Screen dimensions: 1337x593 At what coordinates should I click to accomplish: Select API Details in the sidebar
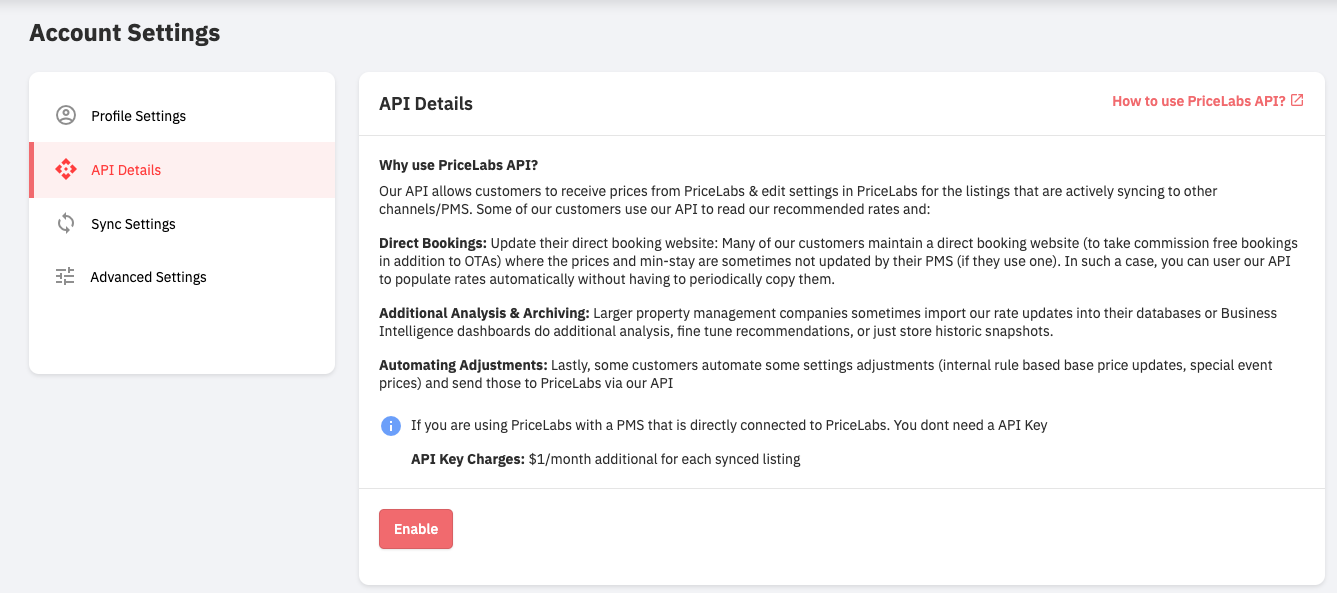click(x=182, y=170)
